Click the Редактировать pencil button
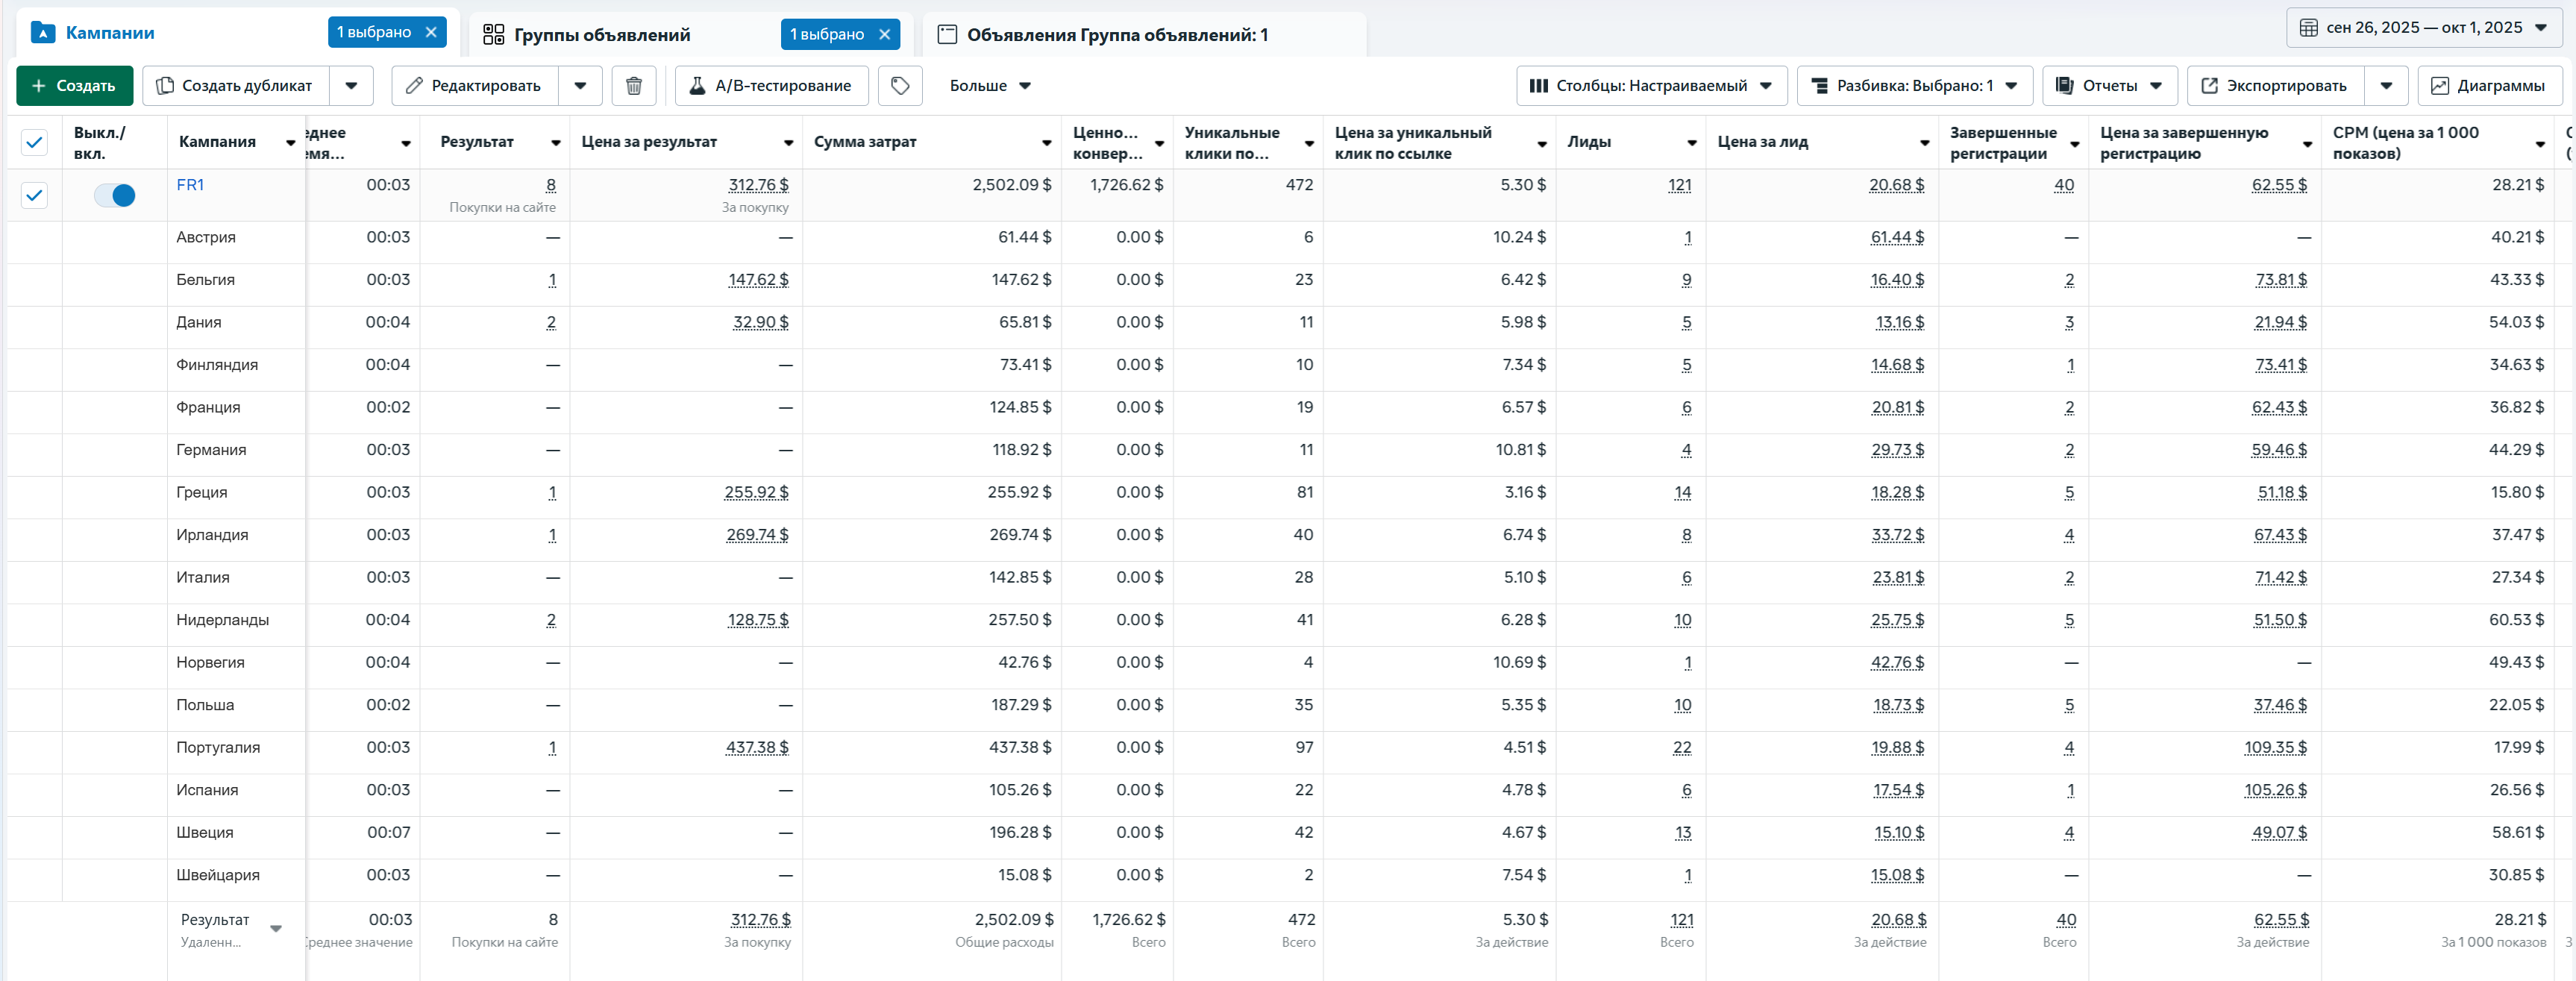Viewport: 2576px width, 981px height. 474,86
